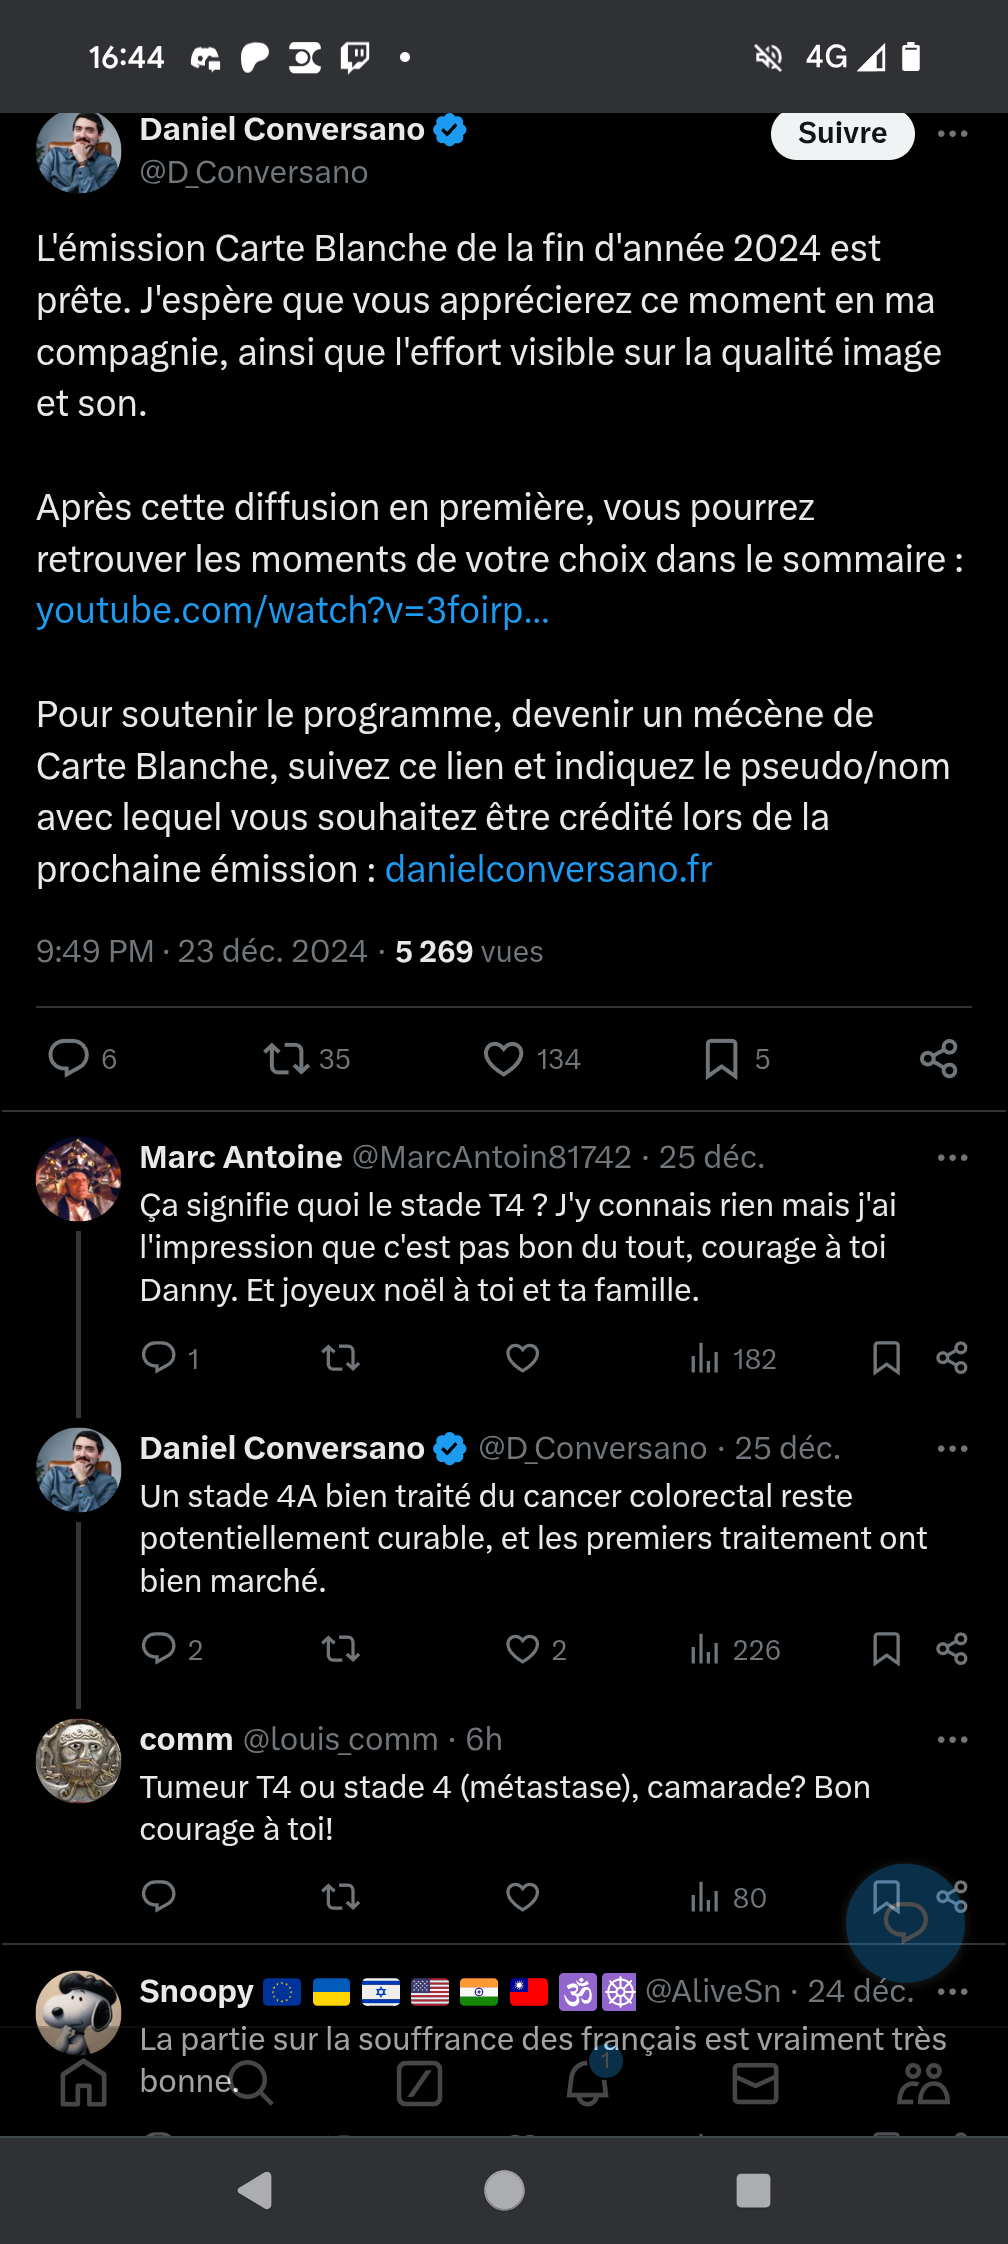Open the notifications bell tab
Screen dimensions: 1008x2244
pyautogui.click(x=588, y=2082)
